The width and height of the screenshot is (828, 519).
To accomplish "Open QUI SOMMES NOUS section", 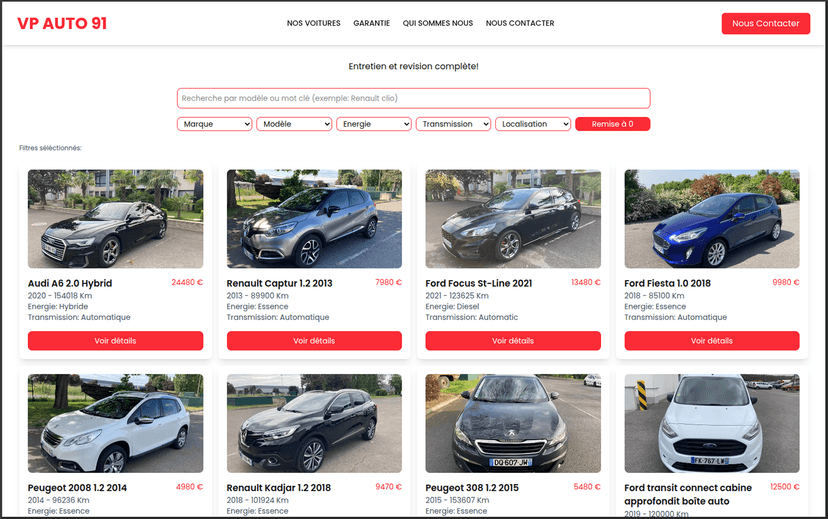I will (437, 23).
